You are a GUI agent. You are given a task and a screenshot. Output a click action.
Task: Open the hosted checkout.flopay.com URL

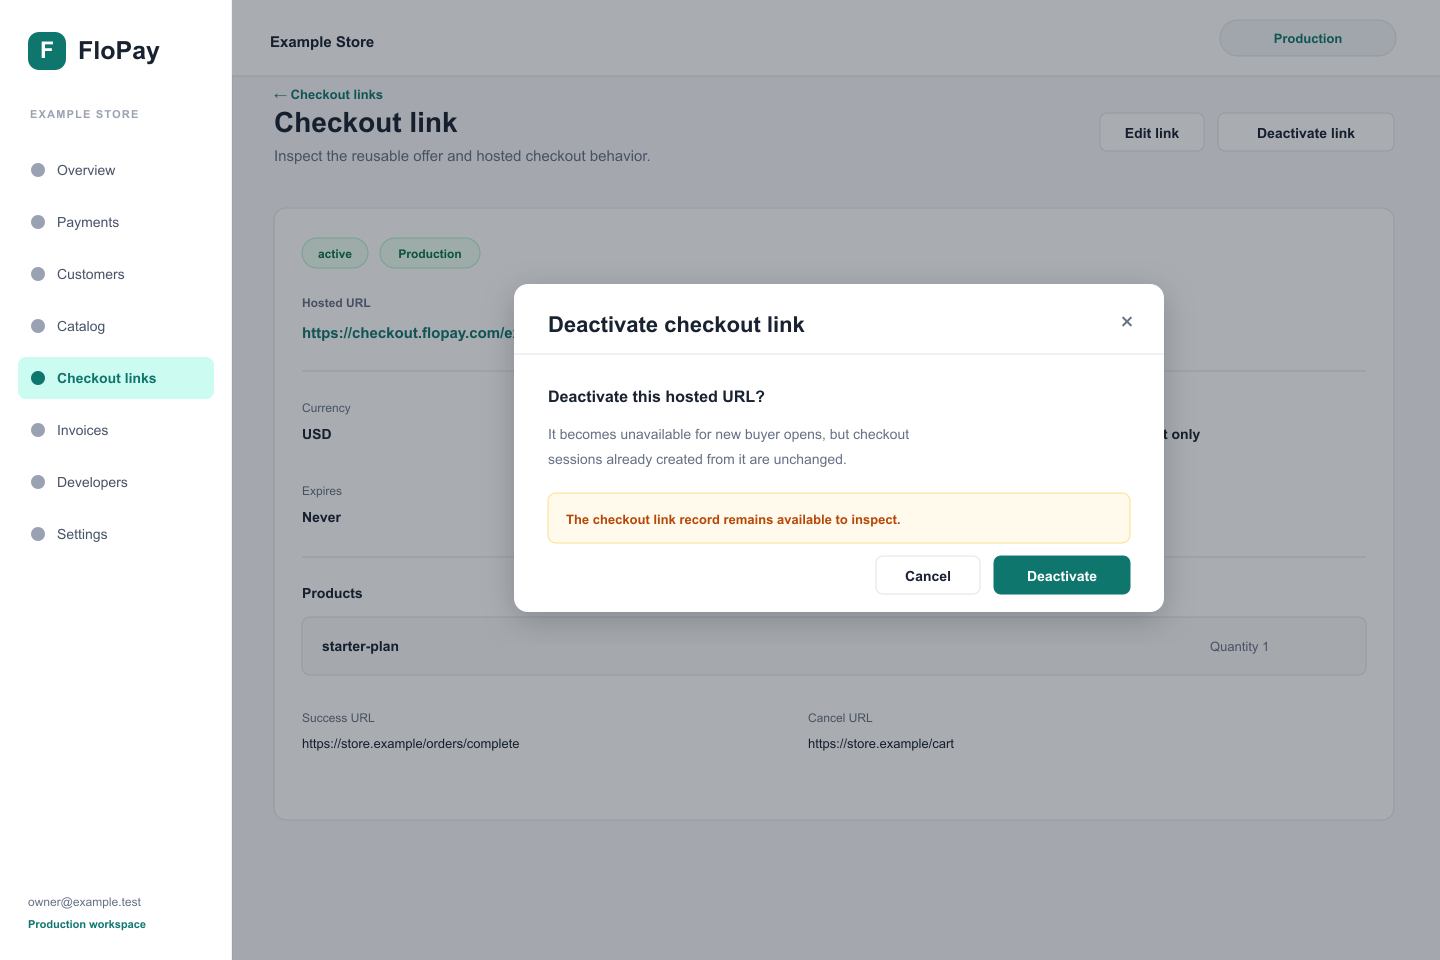[408, 333]
